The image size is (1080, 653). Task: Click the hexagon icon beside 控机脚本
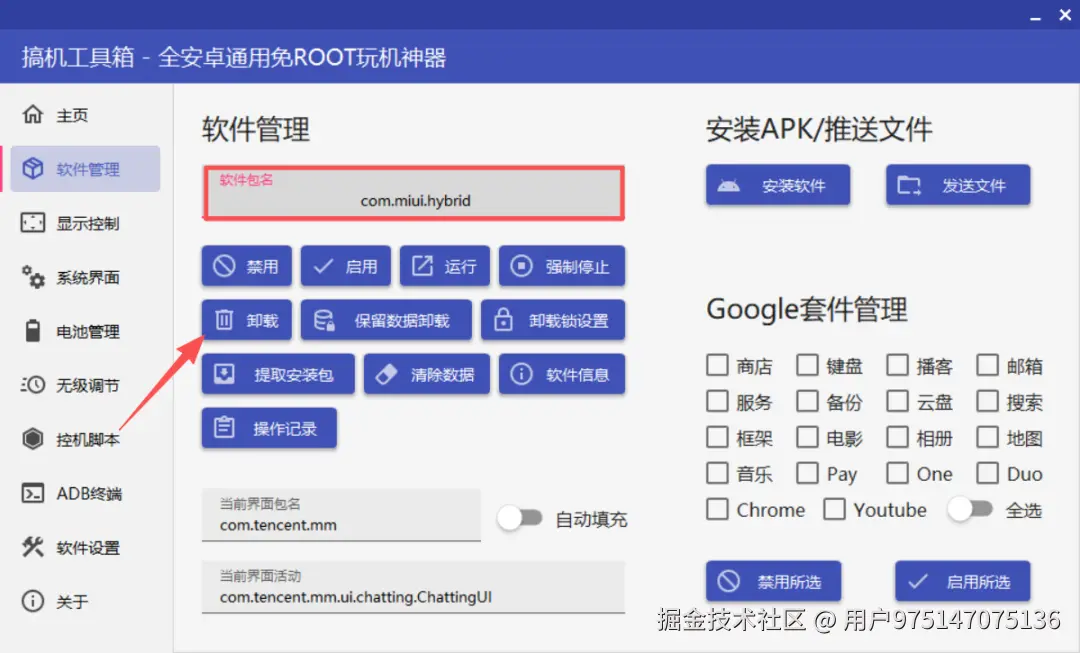32,439
